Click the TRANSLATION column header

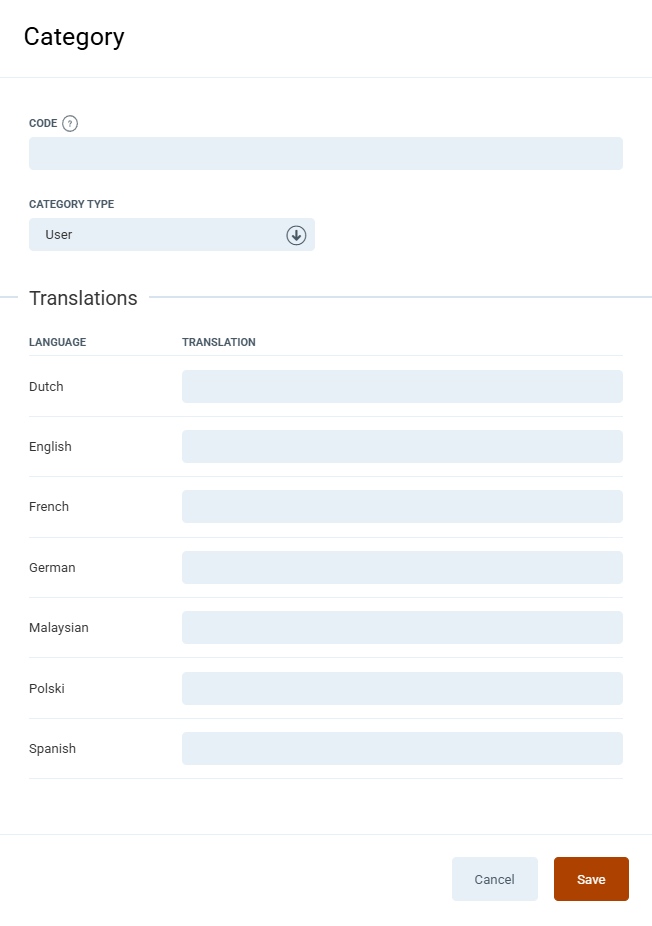click(x=218, y=342)
